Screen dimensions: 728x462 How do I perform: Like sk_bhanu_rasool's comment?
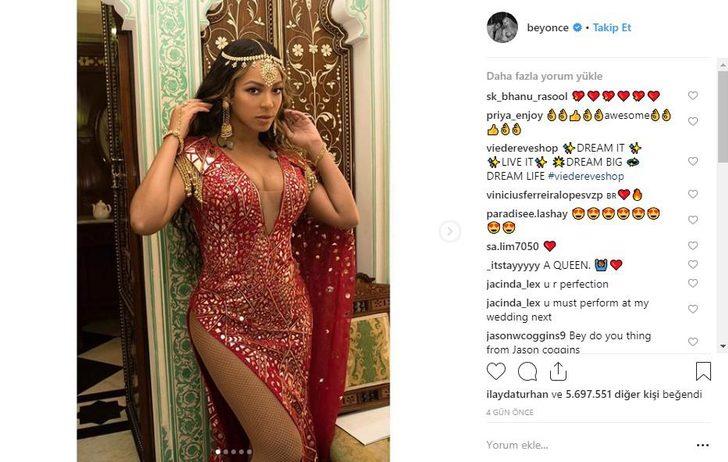tap(693, 96)
